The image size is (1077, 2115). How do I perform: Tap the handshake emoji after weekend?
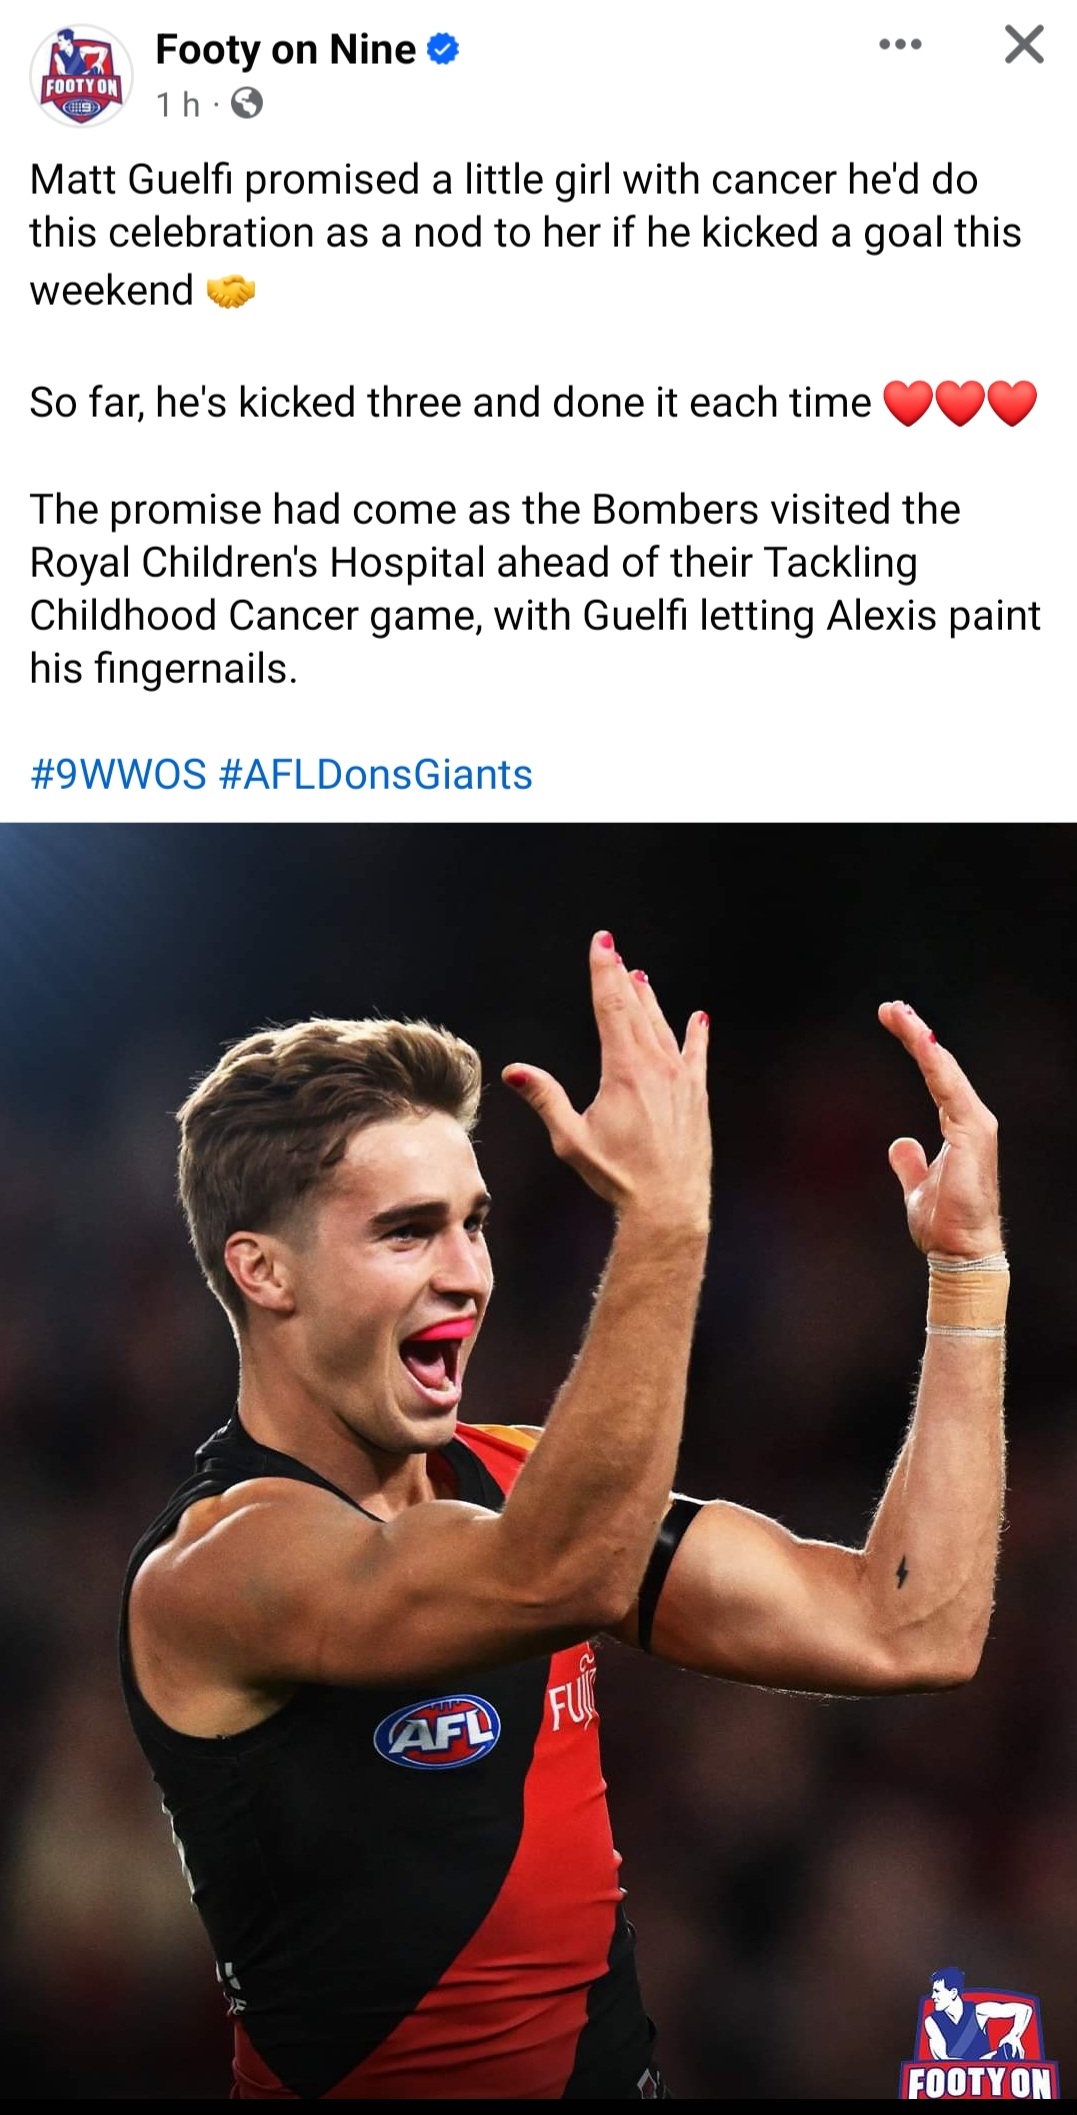(231, 291)
